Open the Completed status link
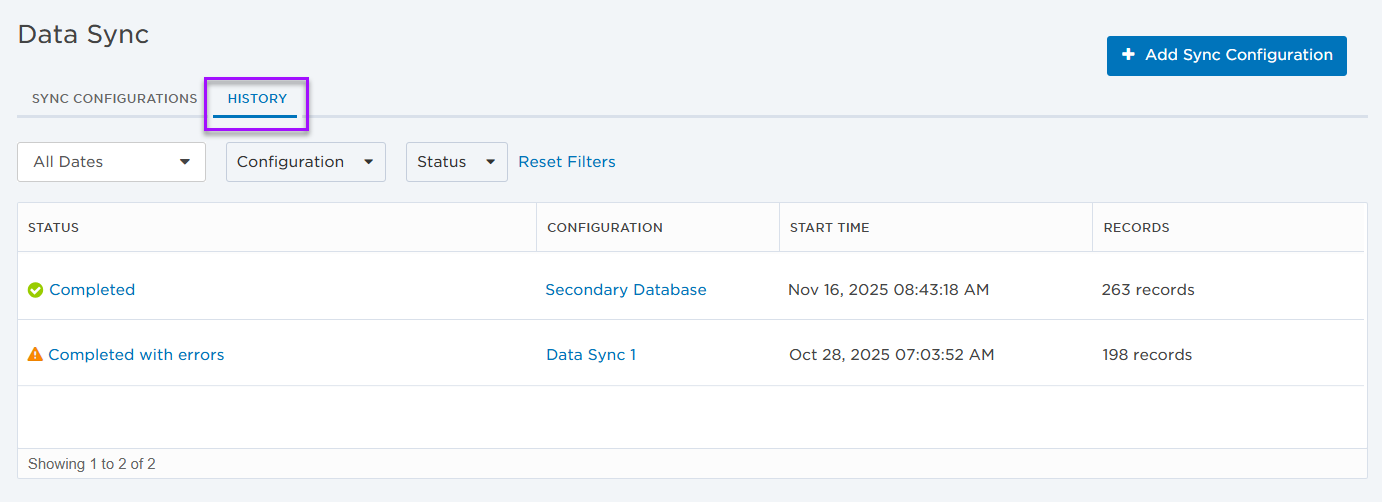Viewport: 1382px width, 502px height. (x=92, y=290)
